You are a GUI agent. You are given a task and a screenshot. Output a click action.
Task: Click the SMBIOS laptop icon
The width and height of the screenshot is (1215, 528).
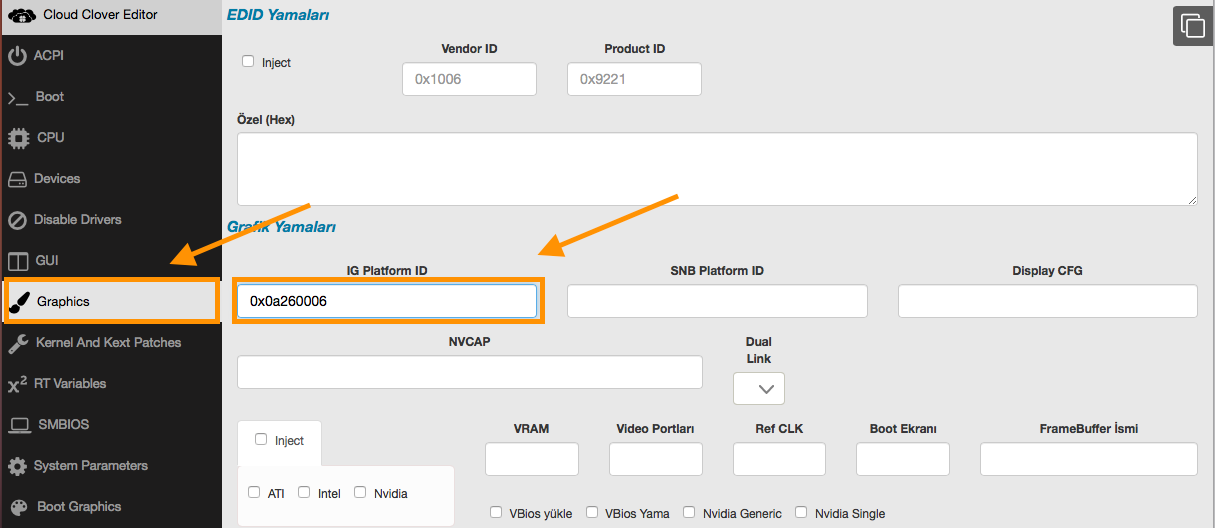(x=17, y=425)
